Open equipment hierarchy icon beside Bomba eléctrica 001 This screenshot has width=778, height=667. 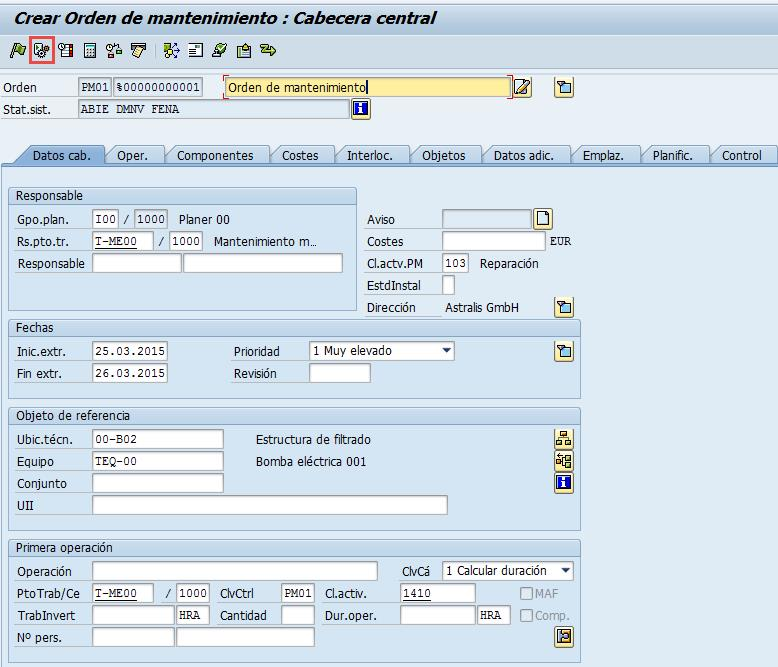(x=564, y=461)
